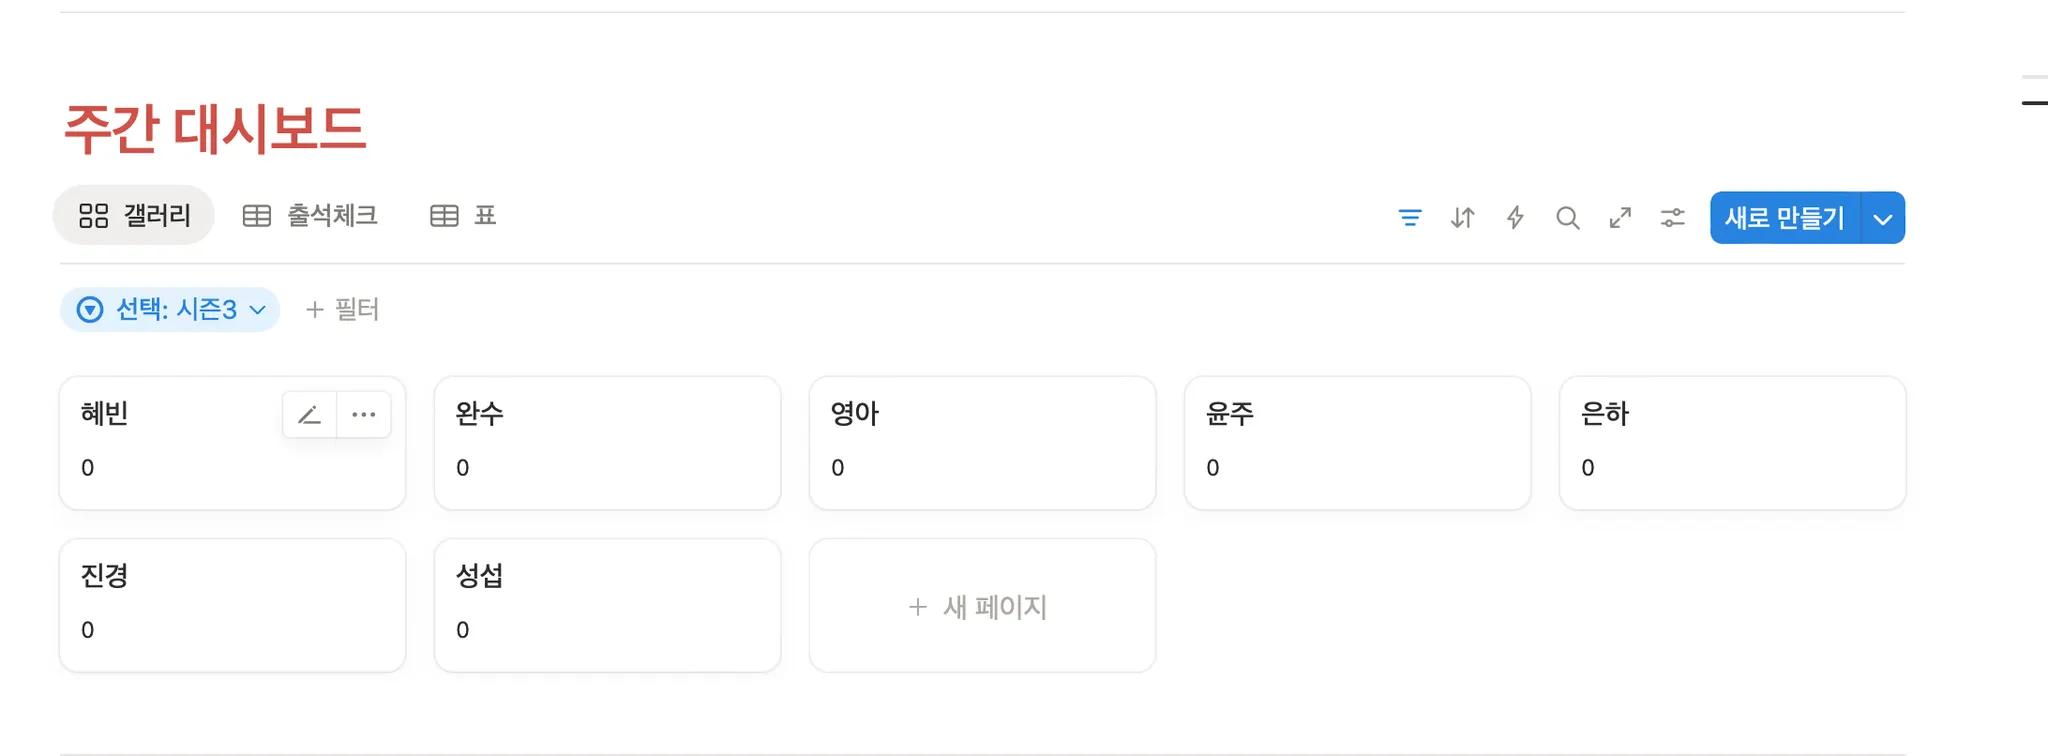Screen dimensions: 2048x756
Task: Expand the 새로 만들기 dropdown arrow
Action: (x=1883, y=218)
